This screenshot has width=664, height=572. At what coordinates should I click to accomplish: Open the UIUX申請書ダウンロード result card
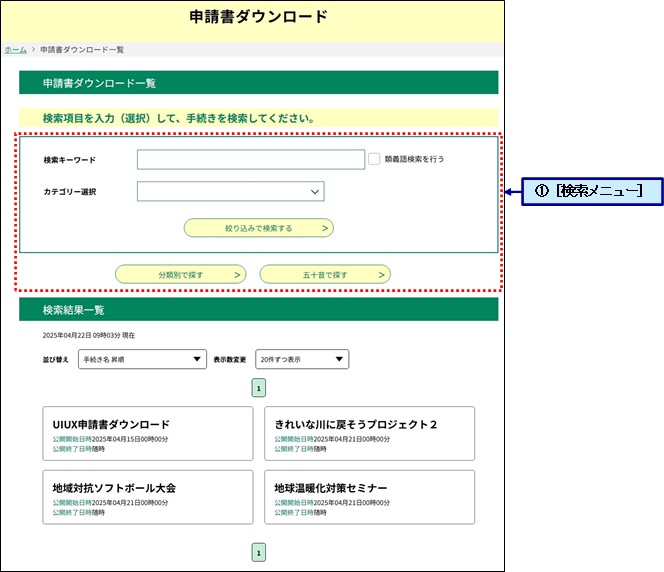(x=148, y=433)
